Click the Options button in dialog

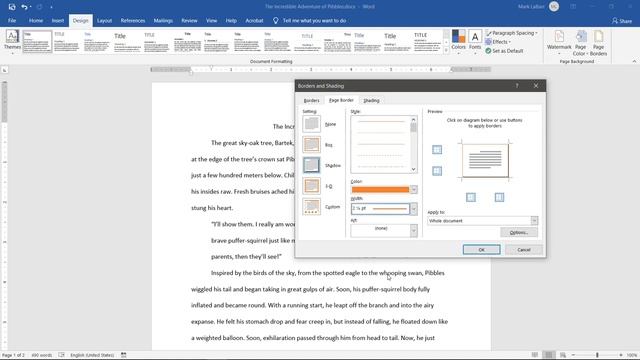(x=519, y=232)
